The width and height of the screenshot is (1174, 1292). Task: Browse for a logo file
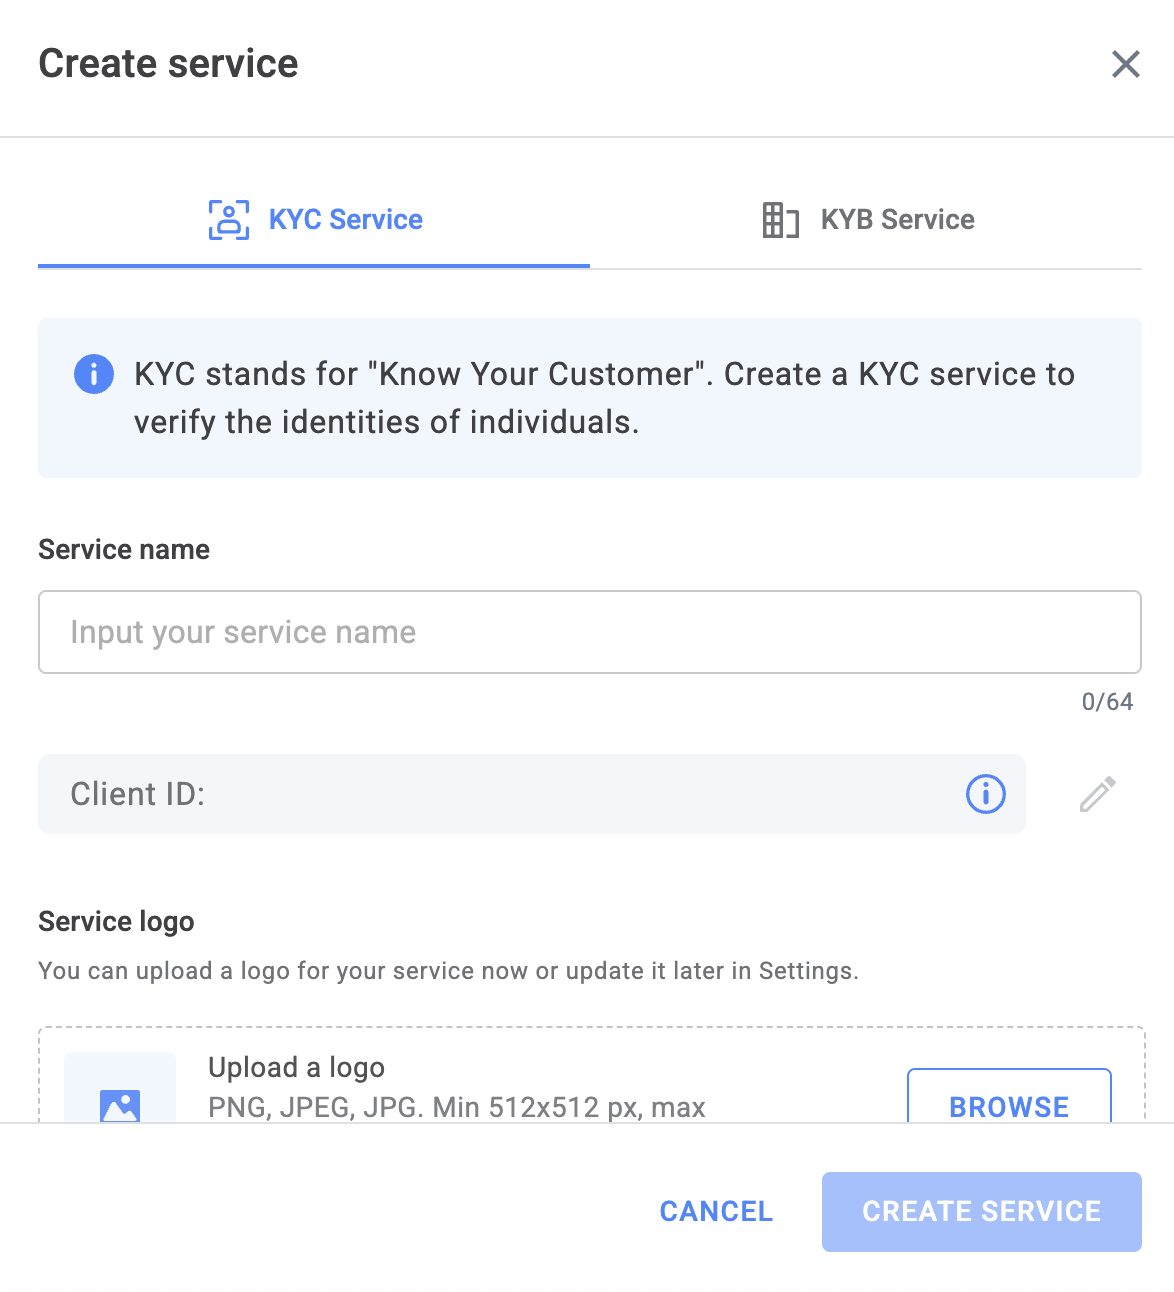tap(1009, 1096)
